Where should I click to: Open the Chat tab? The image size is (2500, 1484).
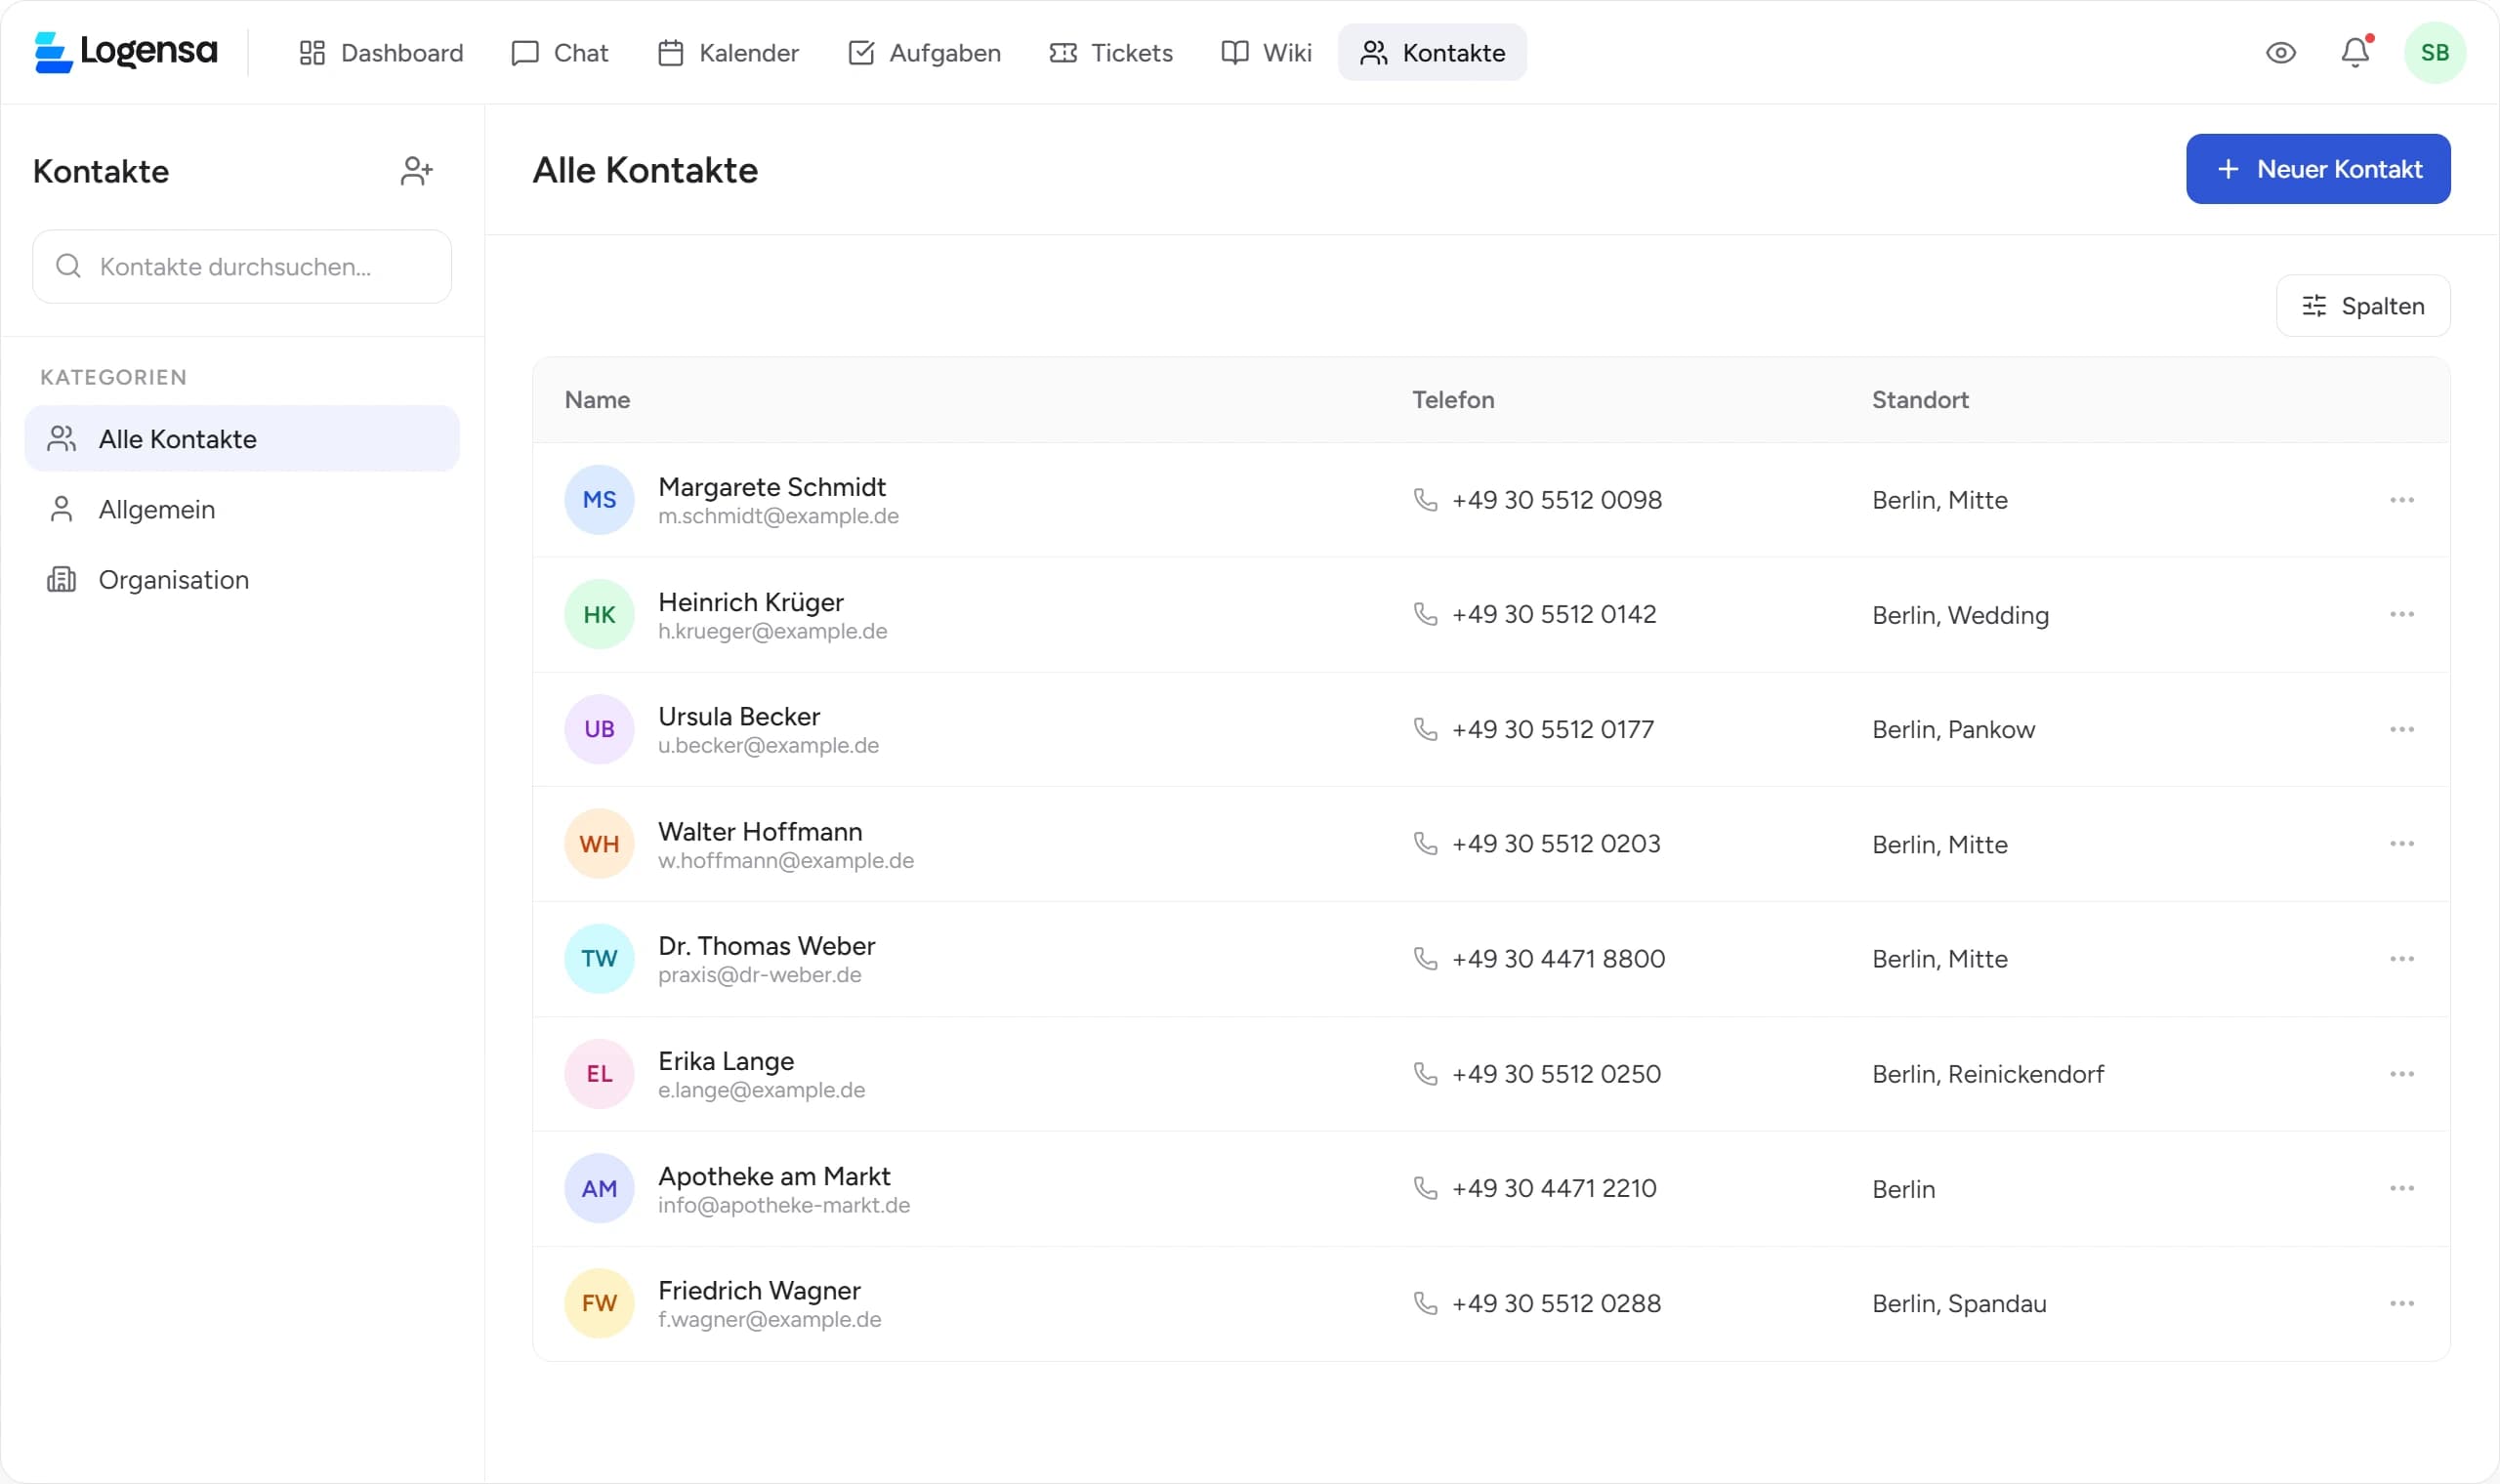[559, 52]
